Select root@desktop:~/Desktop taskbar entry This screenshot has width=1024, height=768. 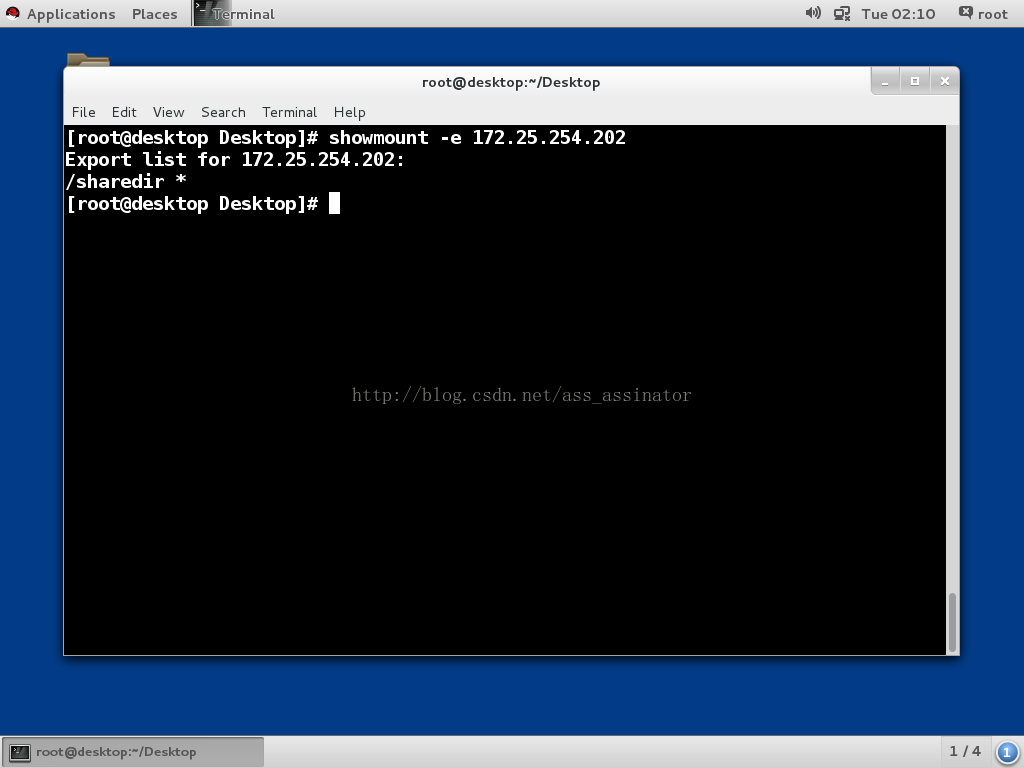pos(133,752)
